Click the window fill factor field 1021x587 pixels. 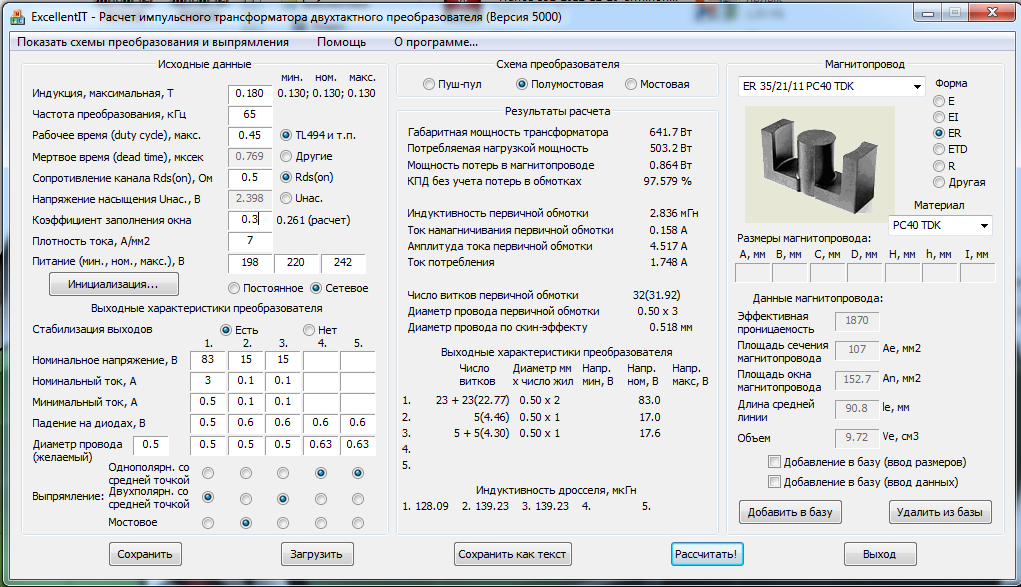click(250, 220)
